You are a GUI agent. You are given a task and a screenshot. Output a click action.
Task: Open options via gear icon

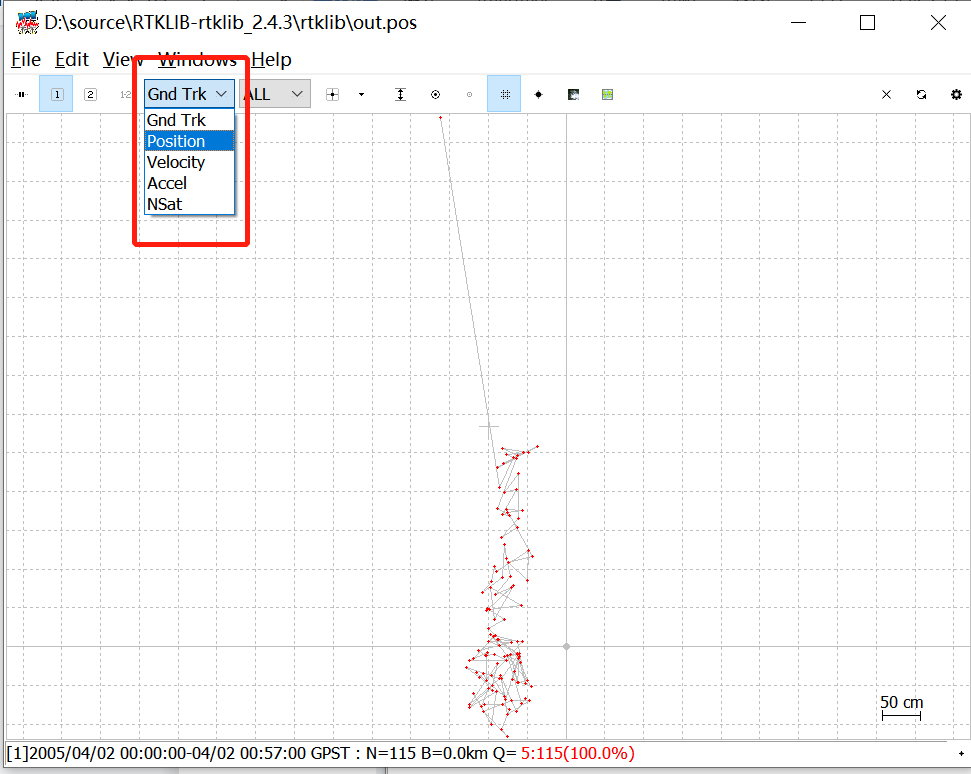pos(956,95)
